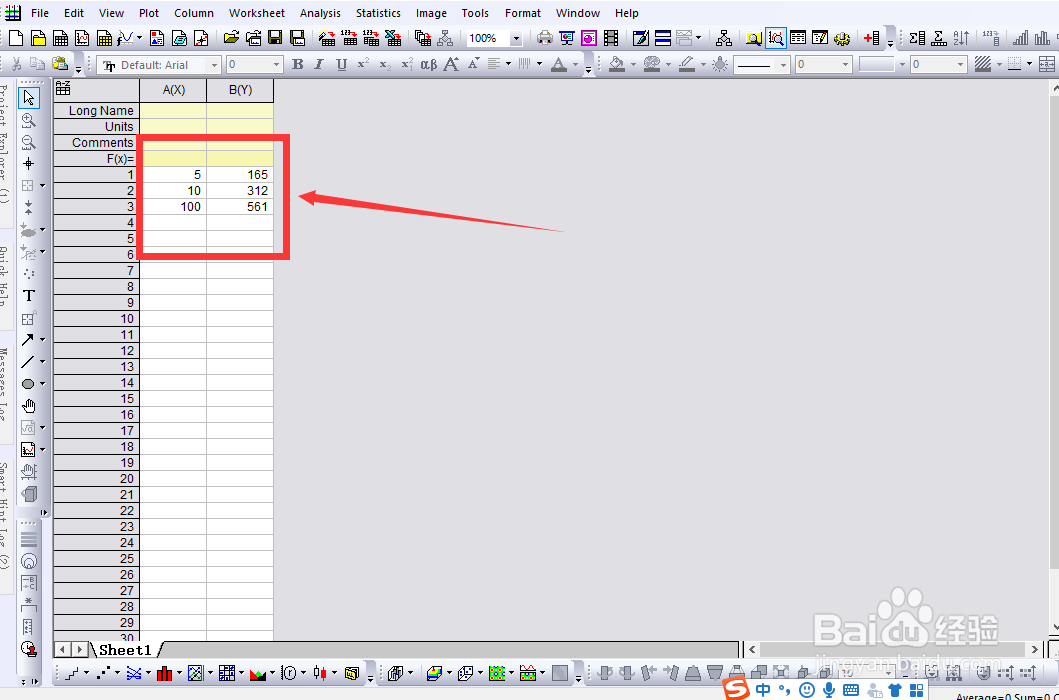Click the Print icon
The width and height of the screenshot is (1059, 700).
click(x=545, y=38)
